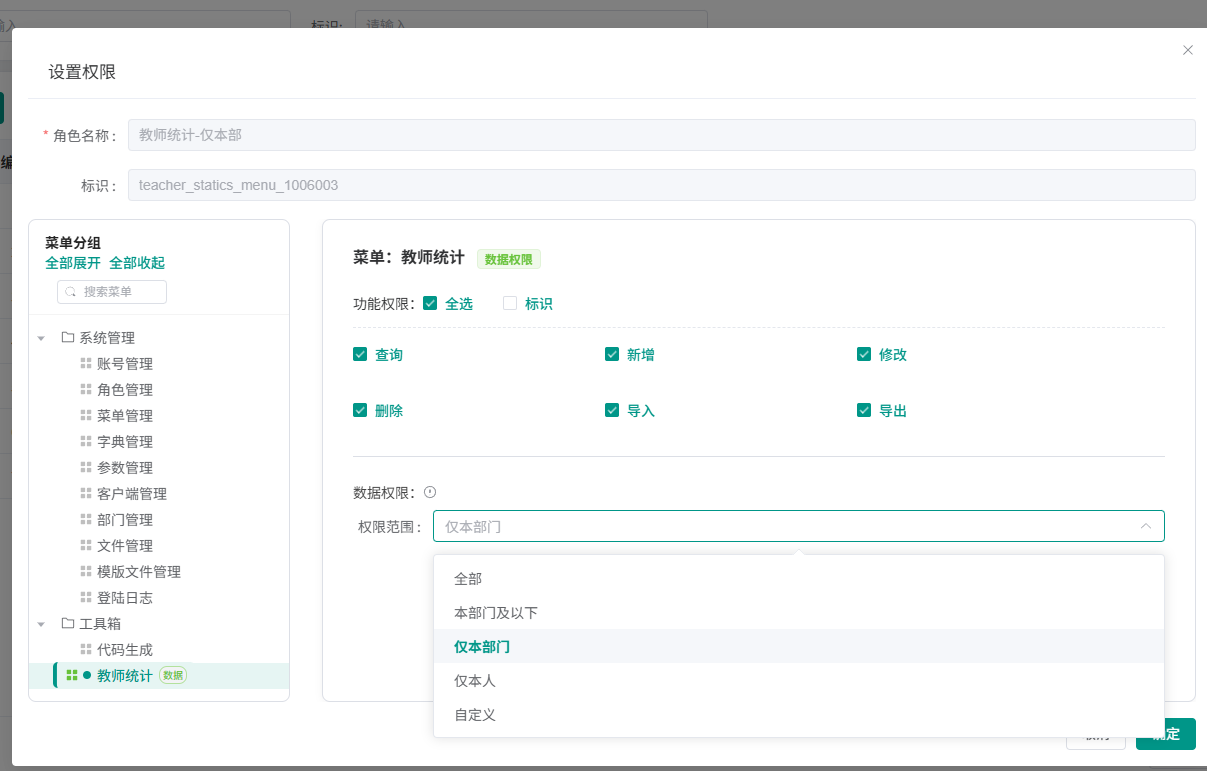The image size is (1207, 771).
Task: Open the 代码生成 tree item
Action: [125, 650]
